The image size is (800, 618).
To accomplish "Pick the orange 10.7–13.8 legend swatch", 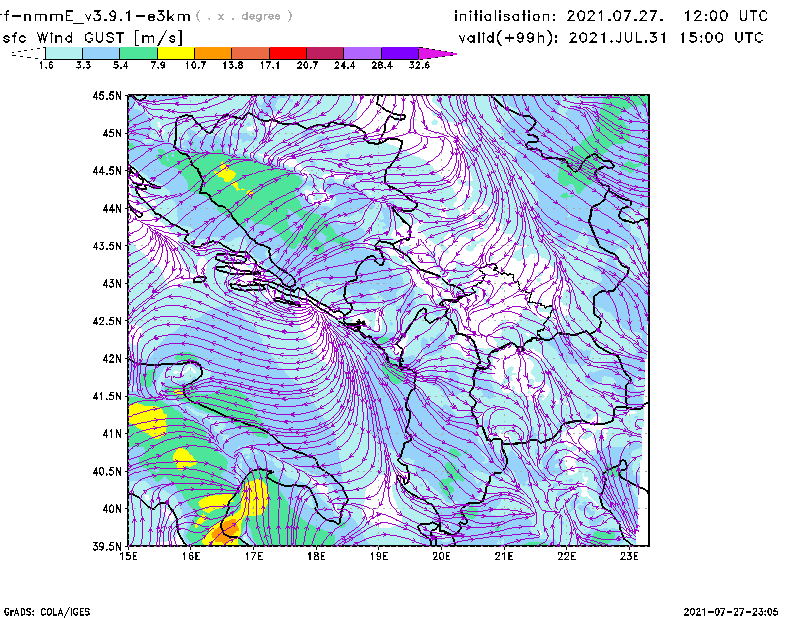I will coord(213,53).
